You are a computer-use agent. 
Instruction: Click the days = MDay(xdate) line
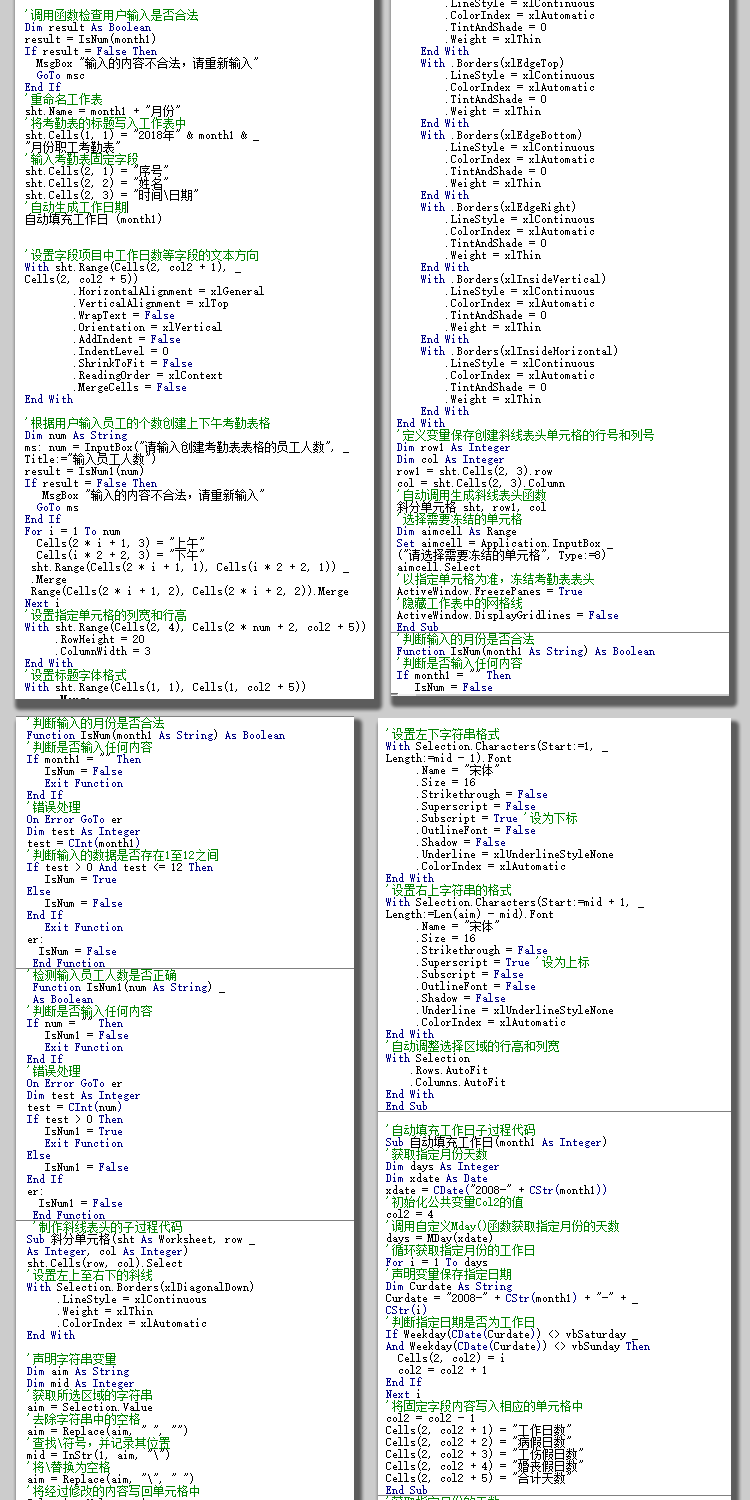pos(439,1238)
